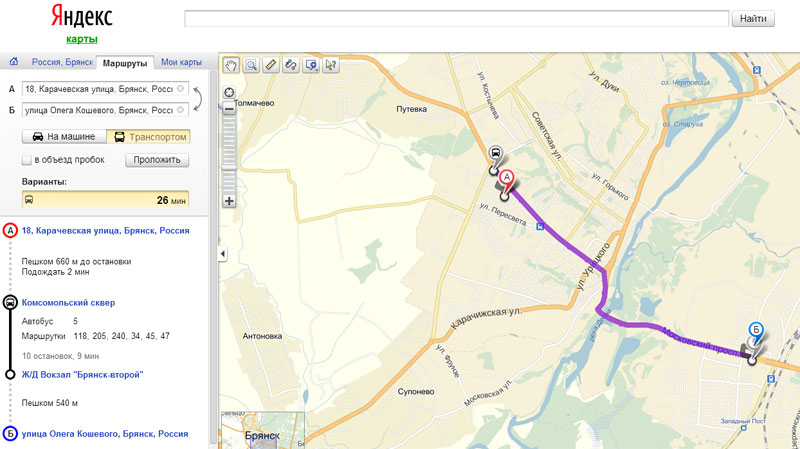Select the hand pan tool
The height and width of the screenshot is (449, 800).
pos(231,65)
